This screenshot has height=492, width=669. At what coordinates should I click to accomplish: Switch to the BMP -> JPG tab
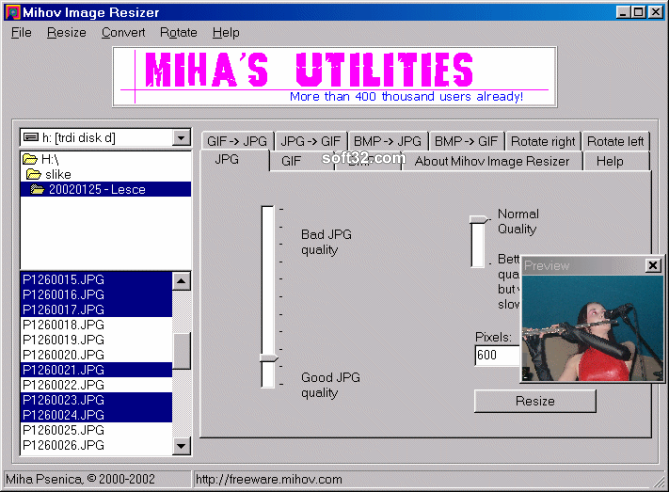[x=387, y=141]
